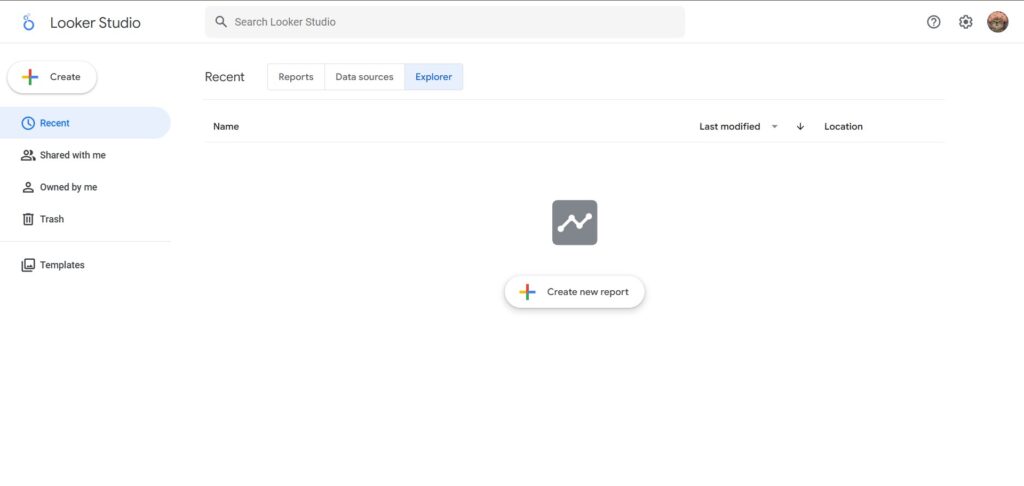Open Shared with me section
The image size is (1024, 486).
[x=85, y=155]
